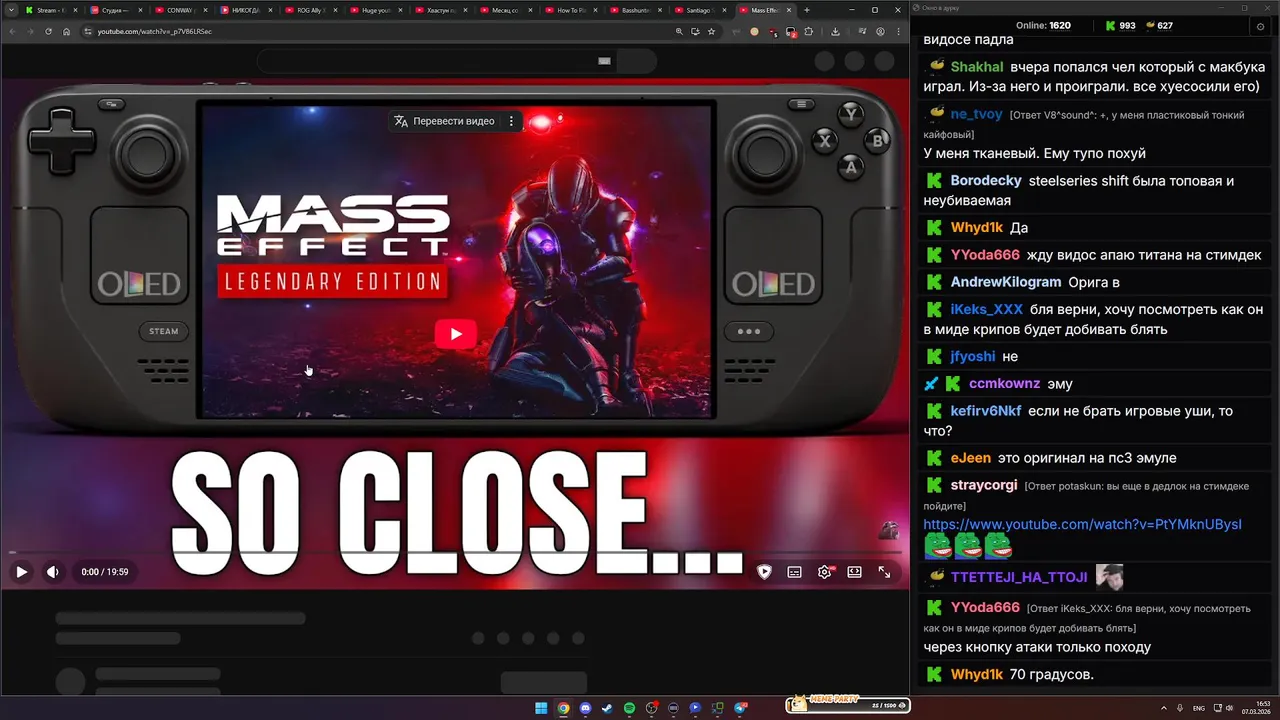Open Chrome from the taskbar
This screenshot has height=720, width=1280.
click(563, 708)
